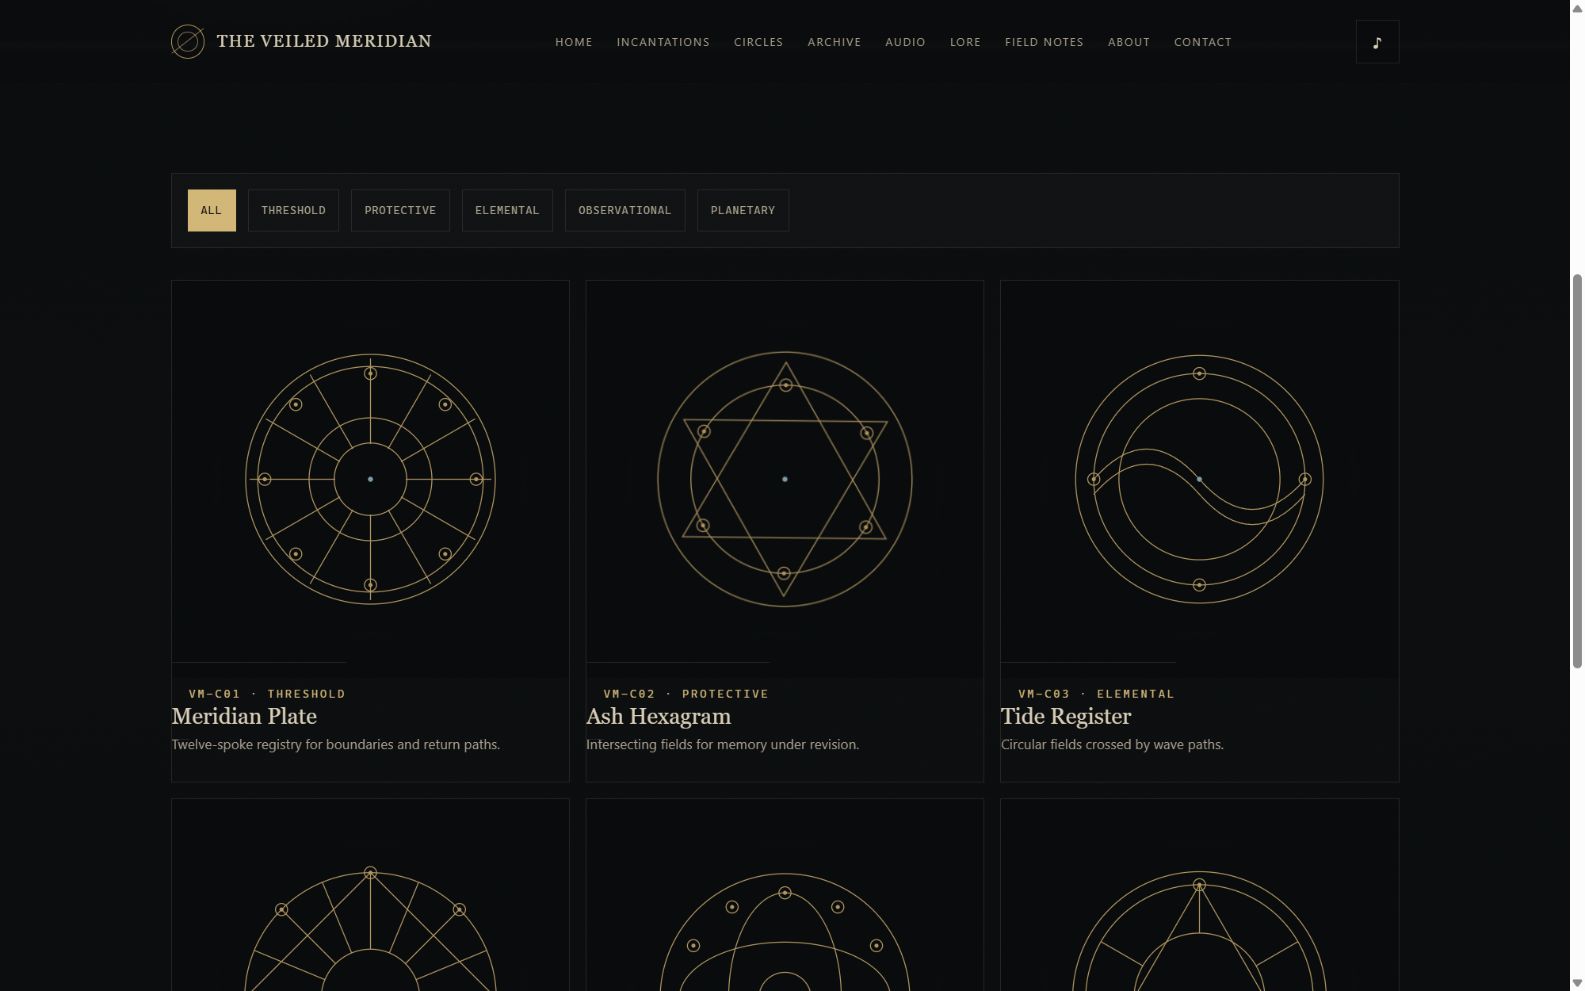This screenshot has width=1585, height=991.
Task: Open the Field Notes nav link
Action: (1044, 42)
